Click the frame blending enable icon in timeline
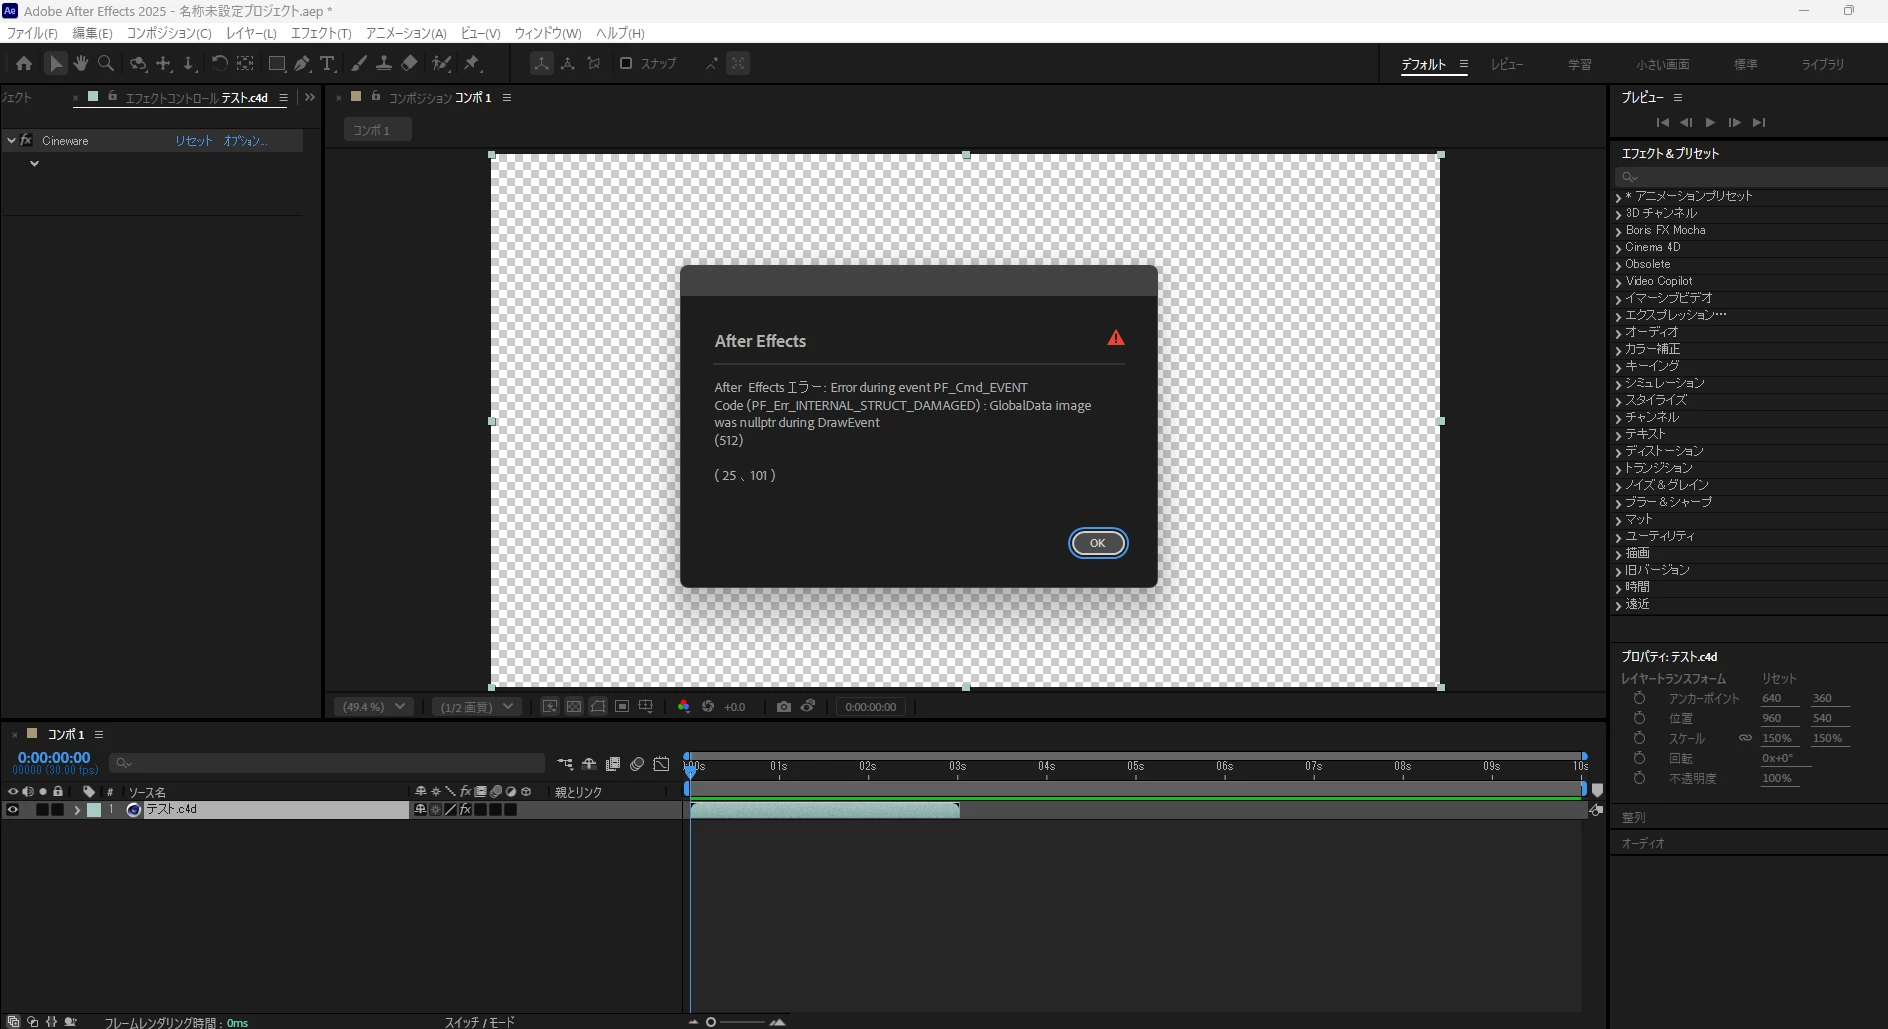 [x=613, y=764]
